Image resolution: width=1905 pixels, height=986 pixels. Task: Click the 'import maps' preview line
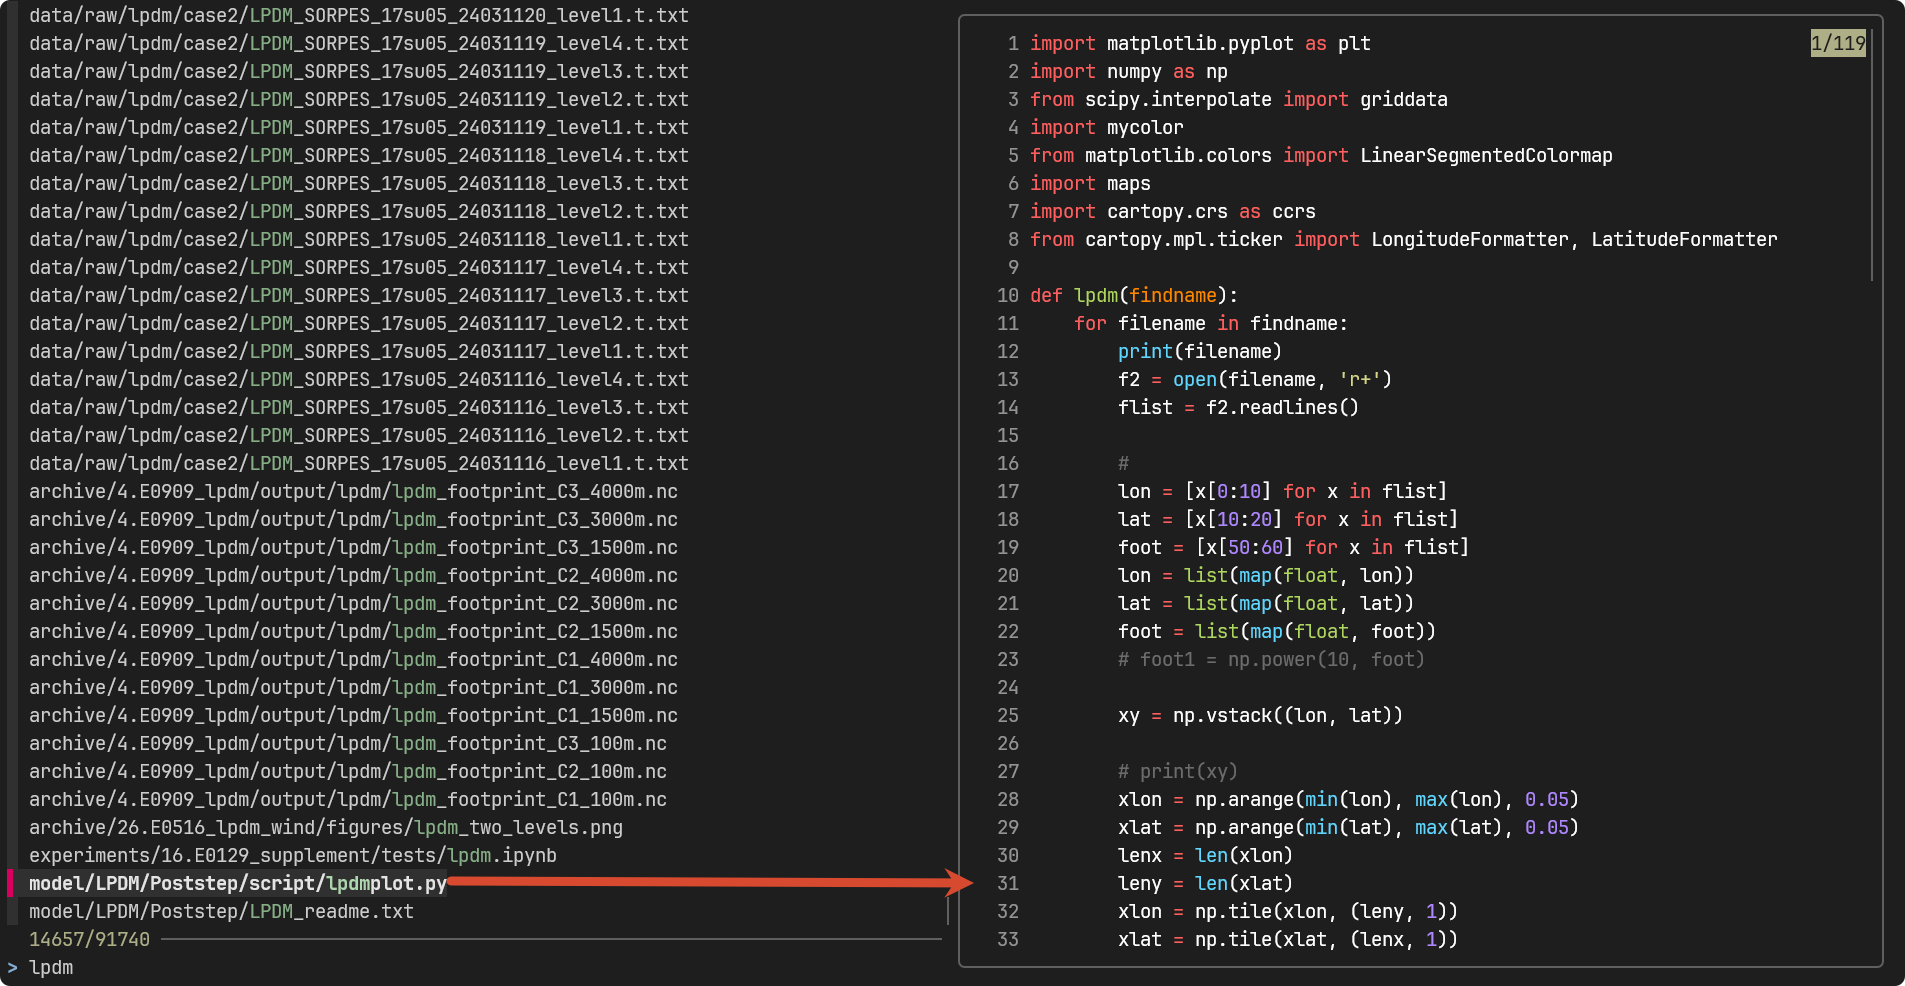(1090, 183)
